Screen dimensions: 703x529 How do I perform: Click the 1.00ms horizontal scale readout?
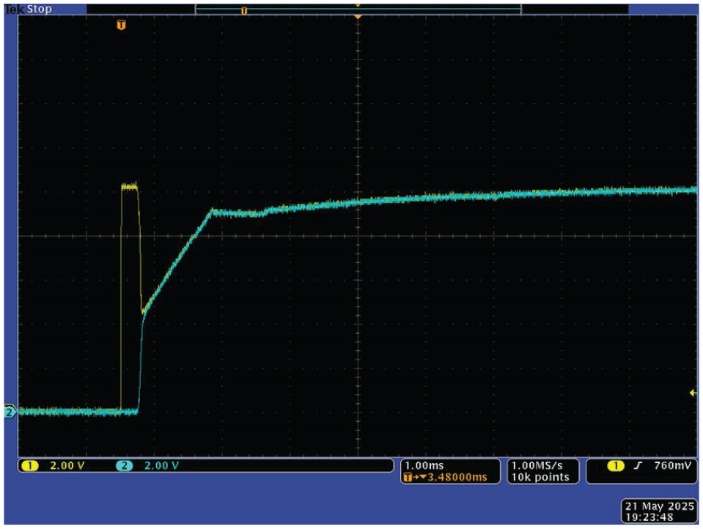pyautogui.click(x=423, y=466)
